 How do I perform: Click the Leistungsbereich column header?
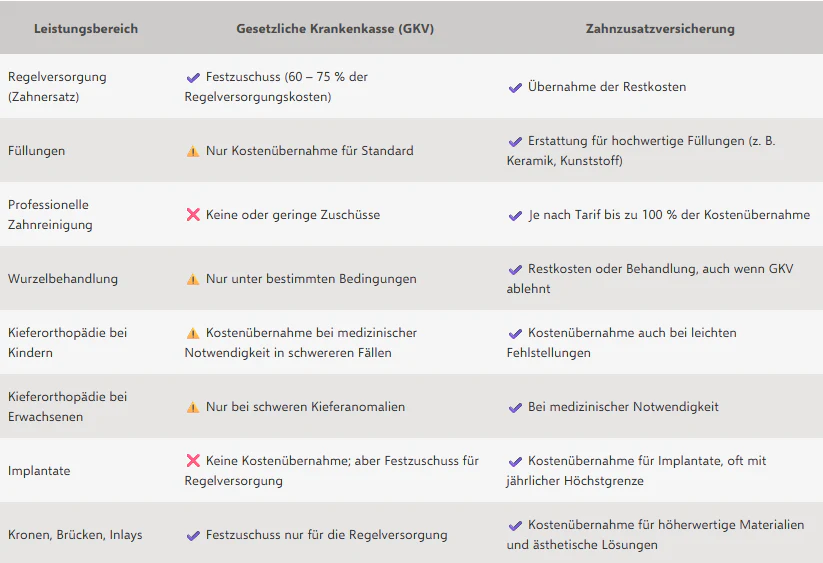click(x=86, y=29)
